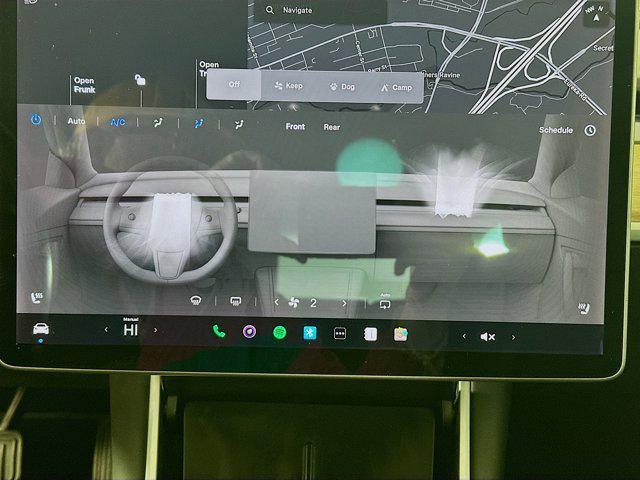Open the all apps three-dots icon
Image resolution: width=640 pixels, height=480 pixels.
tap(340, 333)
